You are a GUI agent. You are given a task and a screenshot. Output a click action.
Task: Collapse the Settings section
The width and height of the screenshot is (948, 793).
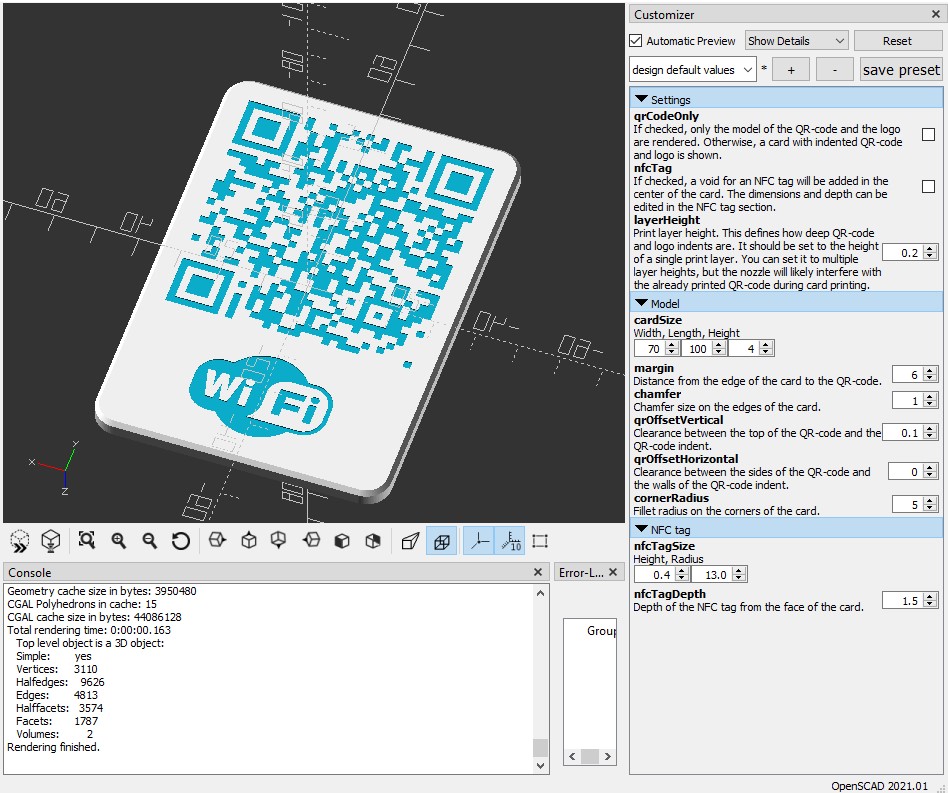(639, 99)
